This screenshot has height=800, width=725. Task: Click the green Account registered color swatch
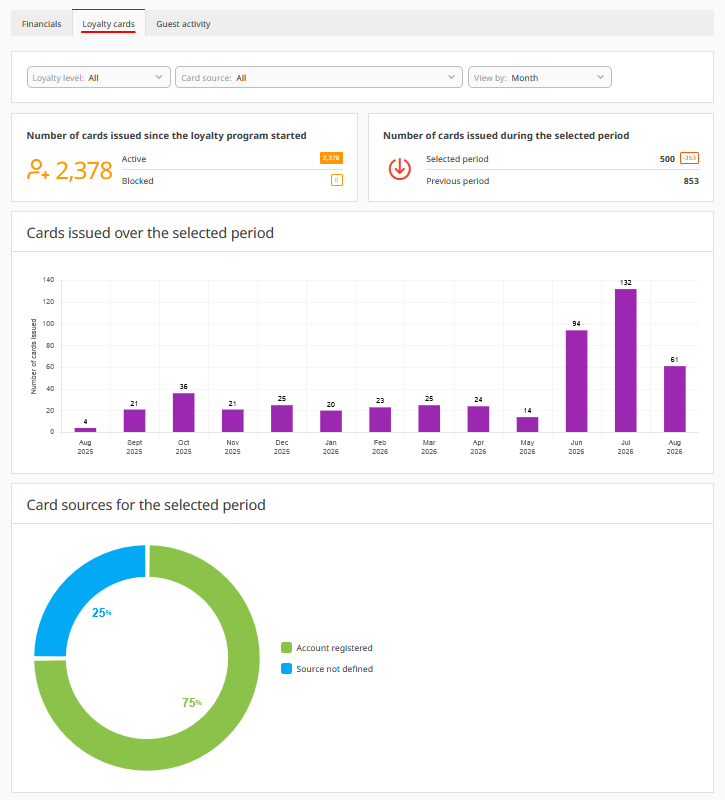click(x=286, y=648)
